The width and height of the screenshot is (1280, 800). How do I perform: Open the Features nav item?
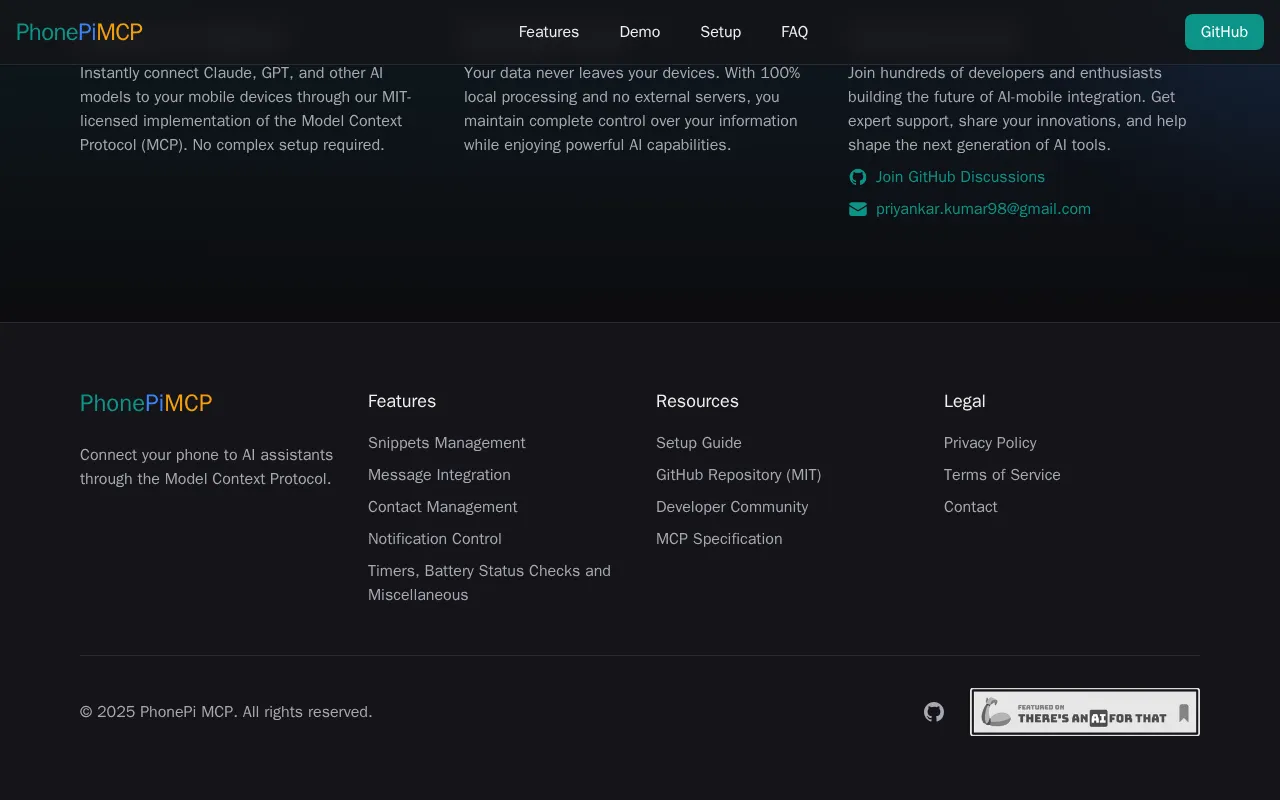point(549,32)
